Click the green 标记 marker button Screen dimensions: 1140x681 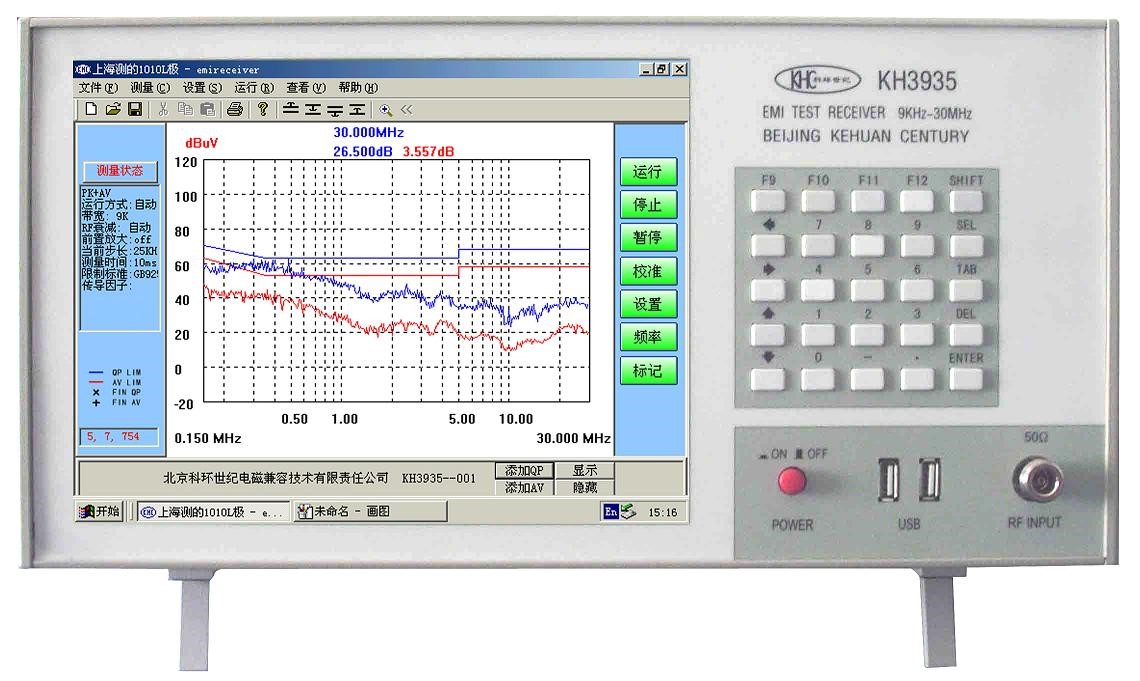coord(649,371)
